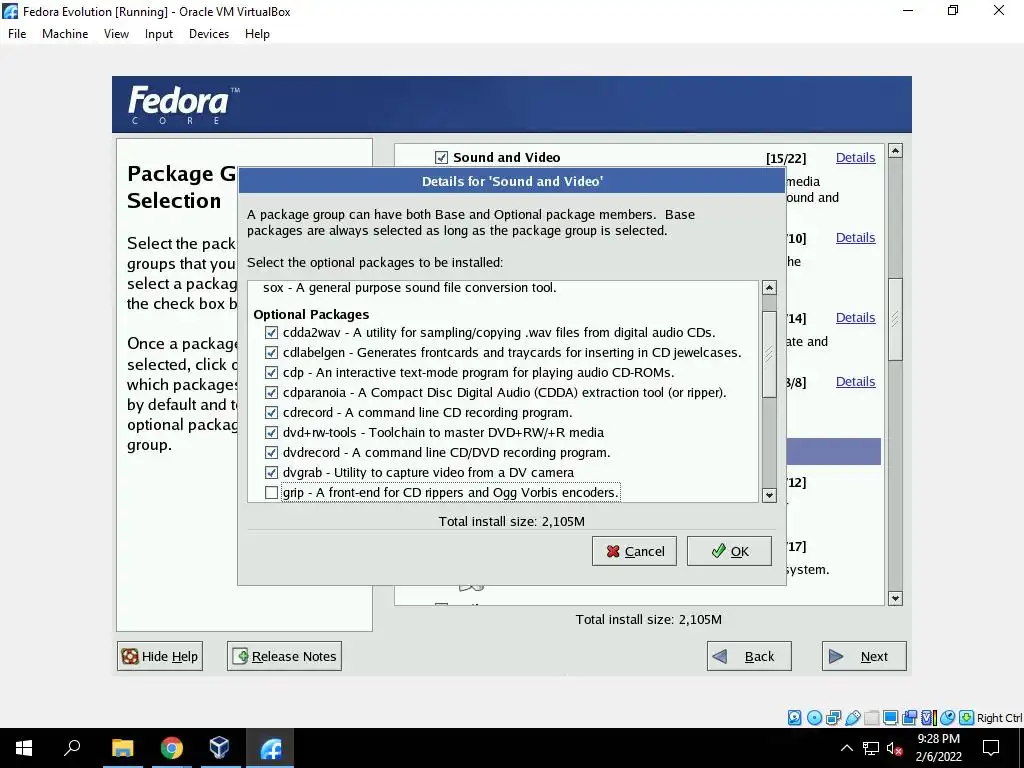Open File Explorer from the taskbar
1024x768 pixels.
tap(122, 748)
